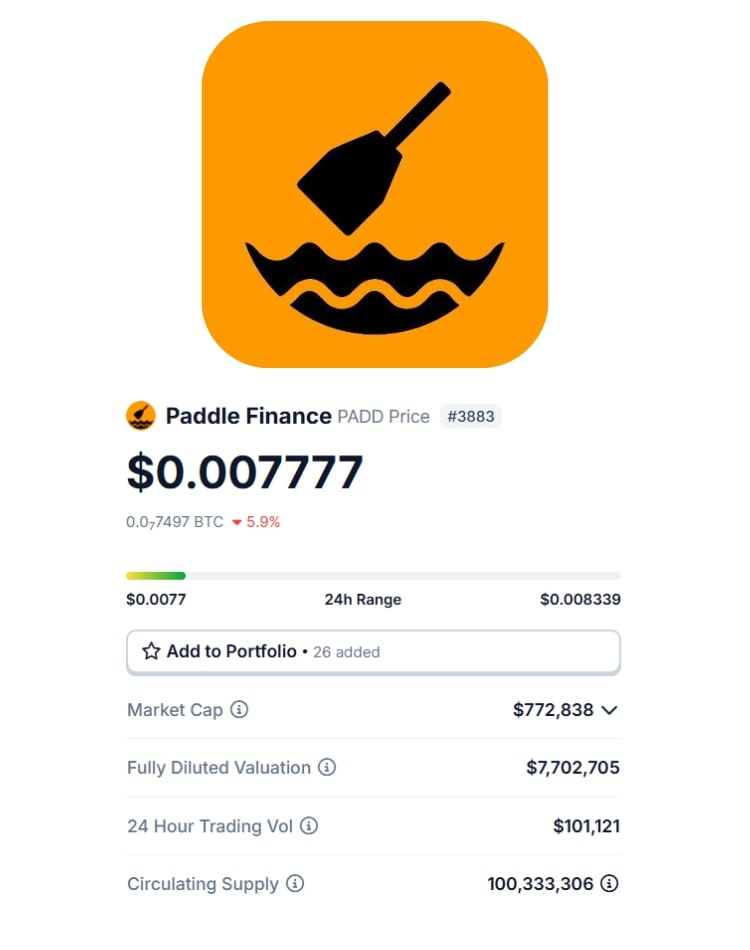Open the Market Cap info icon
This screenshot has width=750, height=950.
(239, 709)
